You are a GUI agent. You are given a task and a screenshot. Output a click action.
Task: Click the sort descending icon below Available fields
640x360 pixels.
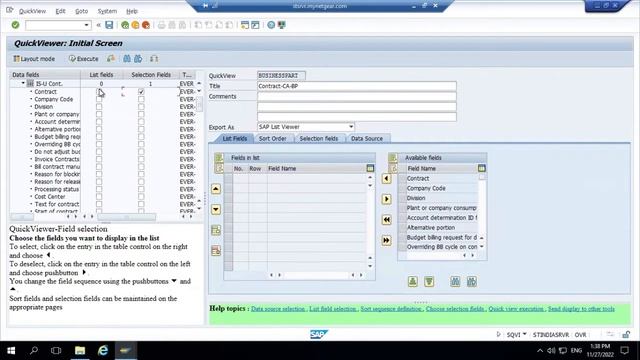429,281
